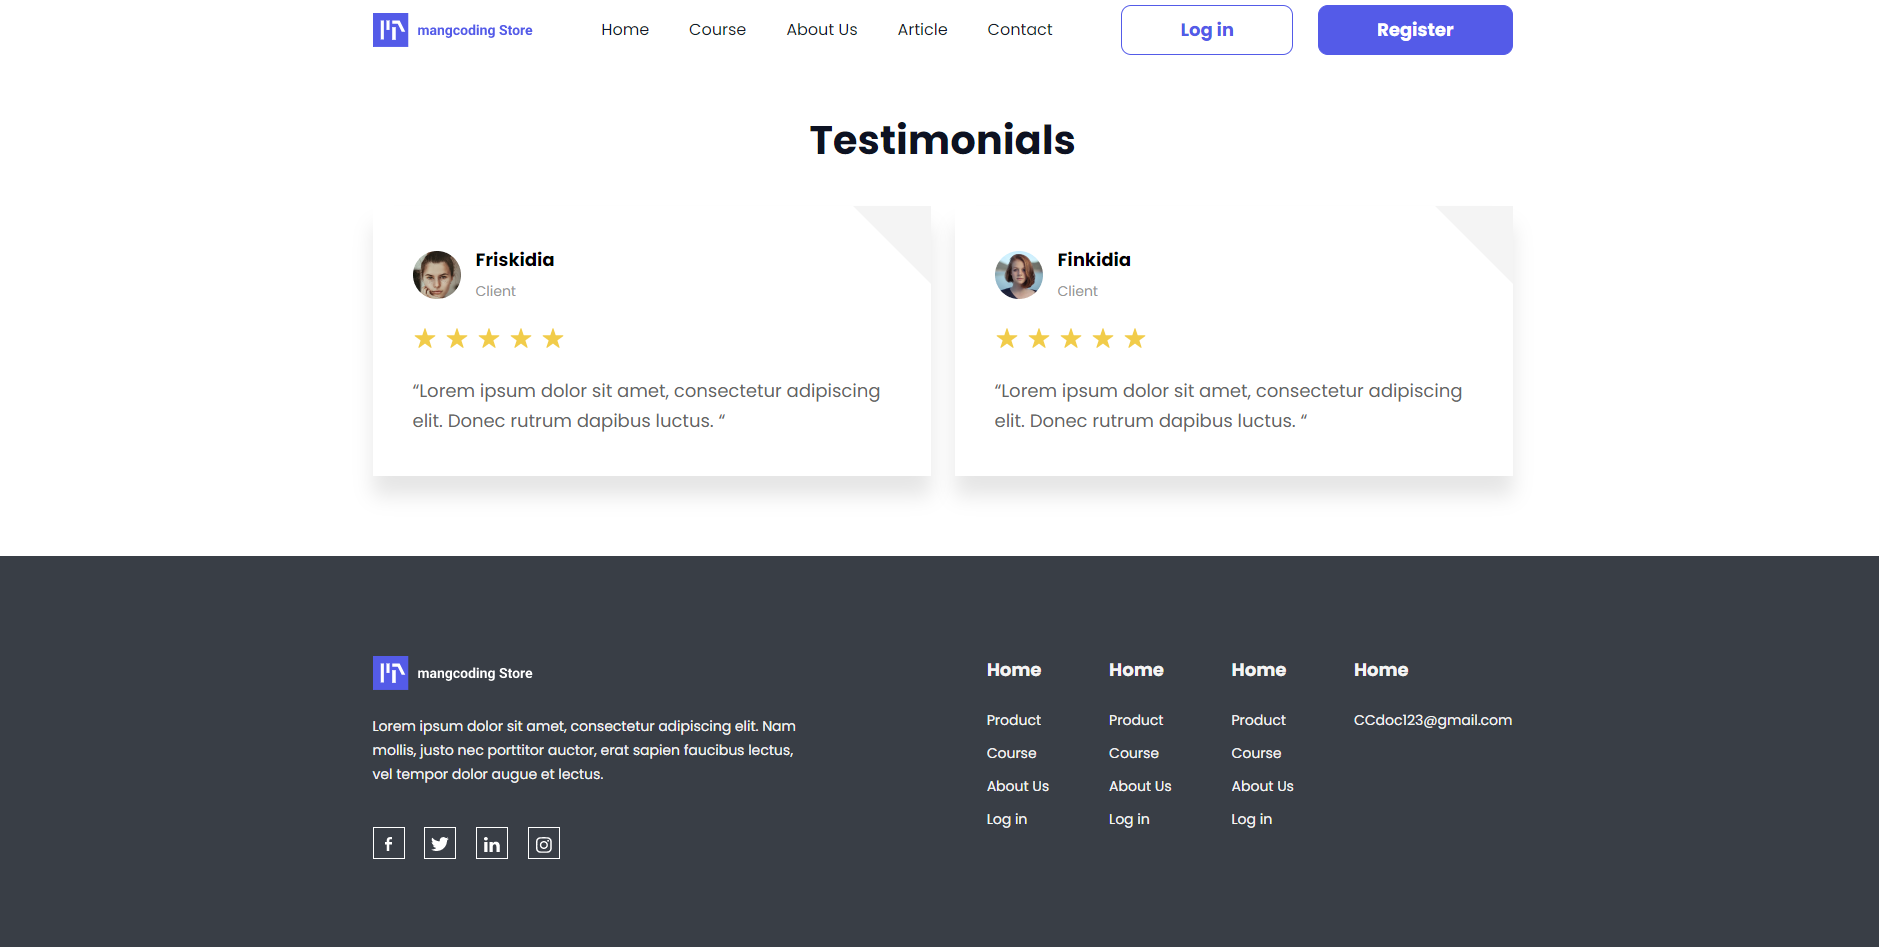1879x947 pixels.
Task: Click the Log in button
Action: coord(1207,30)
